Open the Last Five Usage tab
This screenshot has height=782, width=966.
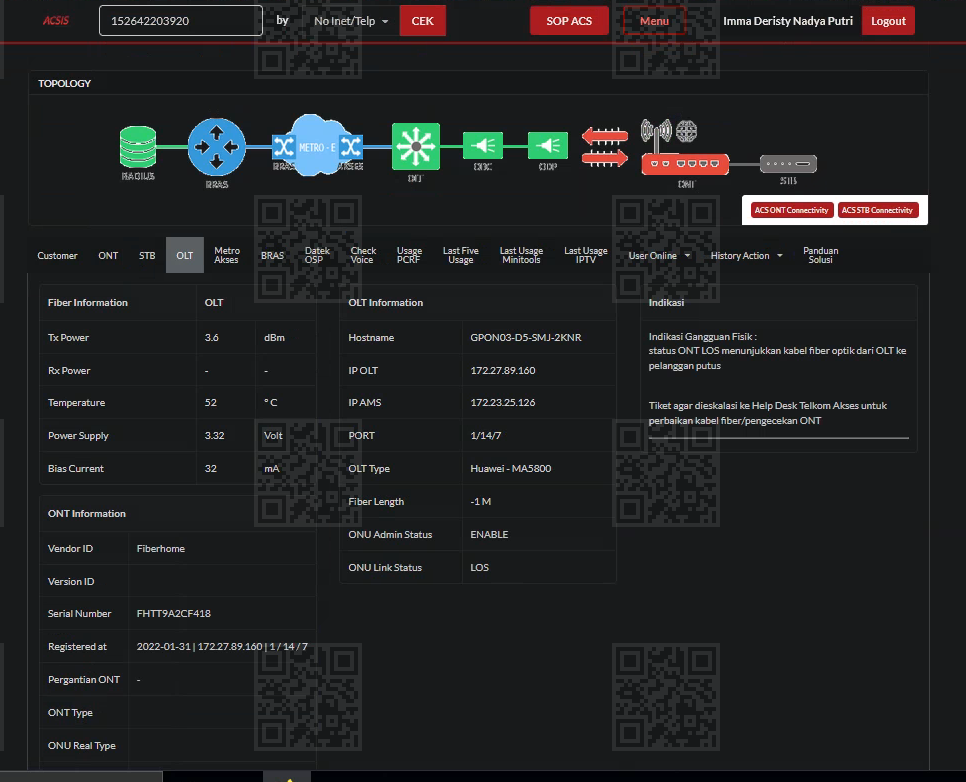tap(460, 255)
